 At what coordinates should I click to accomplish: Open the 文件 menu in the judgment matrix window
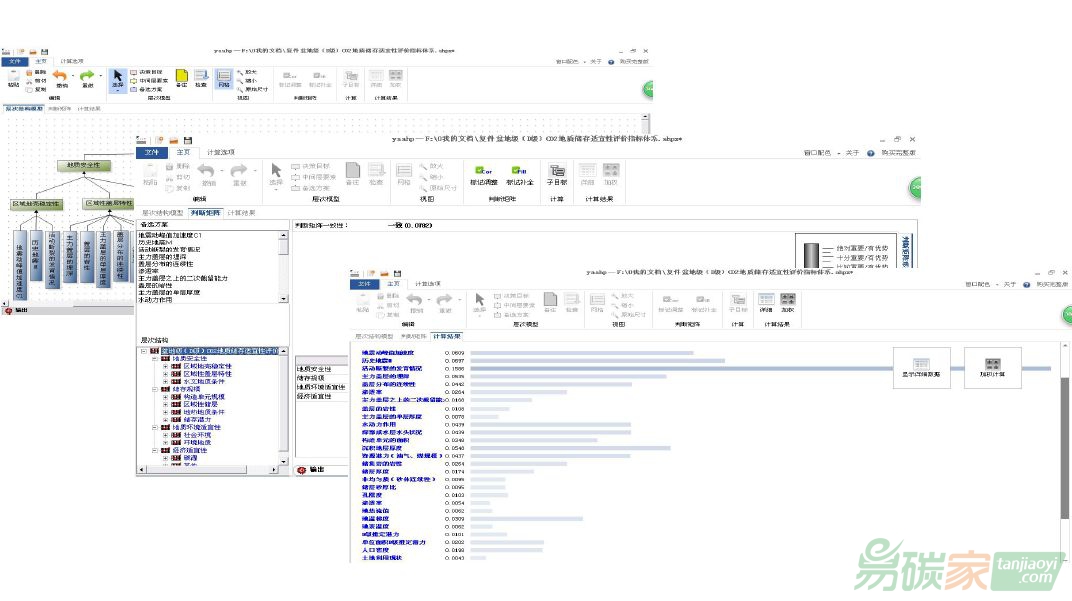pyautogui.click(x=152, y=152)
